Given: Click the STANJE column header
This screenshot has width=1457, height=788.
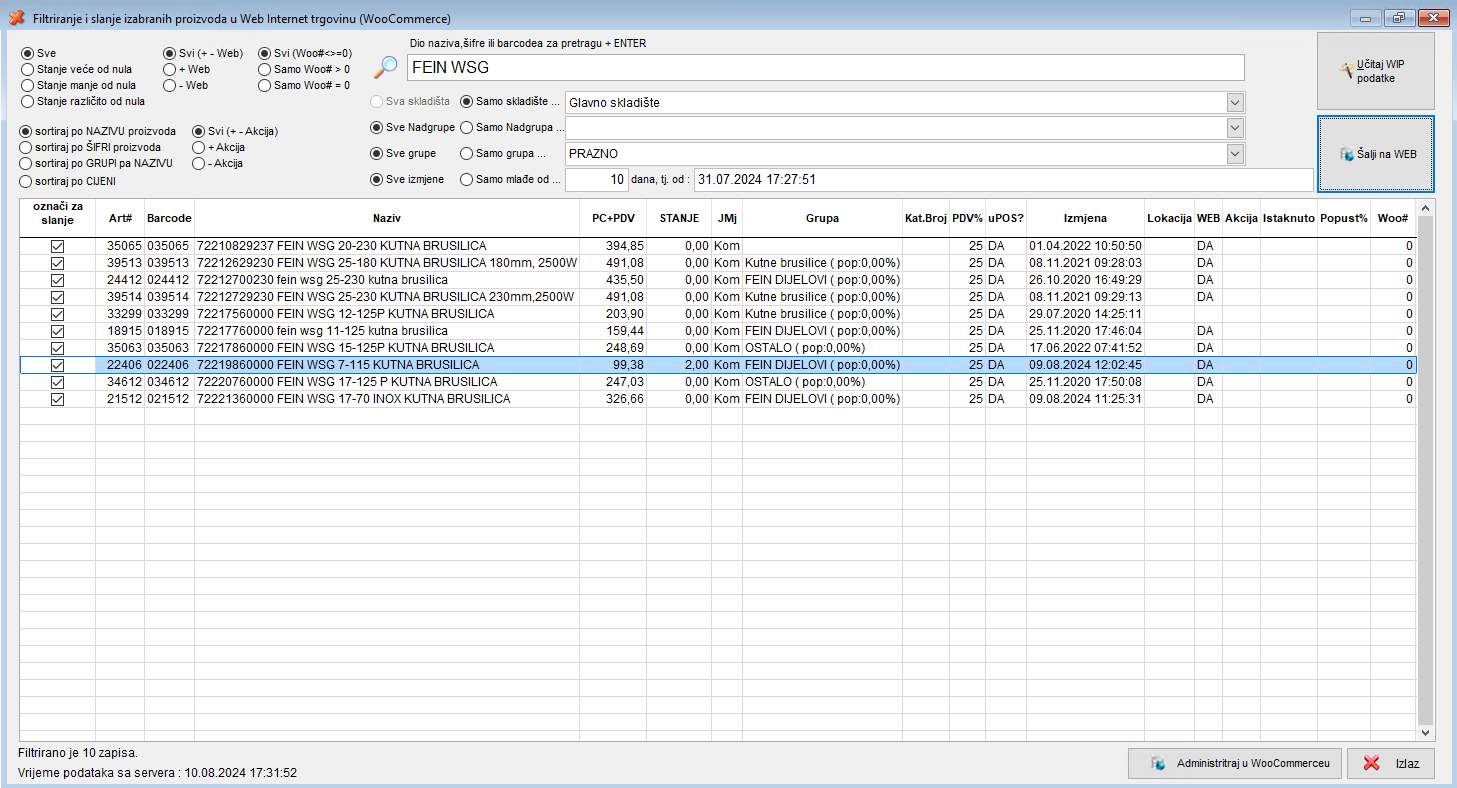Looking at the screenshot, I should point(678,218).
